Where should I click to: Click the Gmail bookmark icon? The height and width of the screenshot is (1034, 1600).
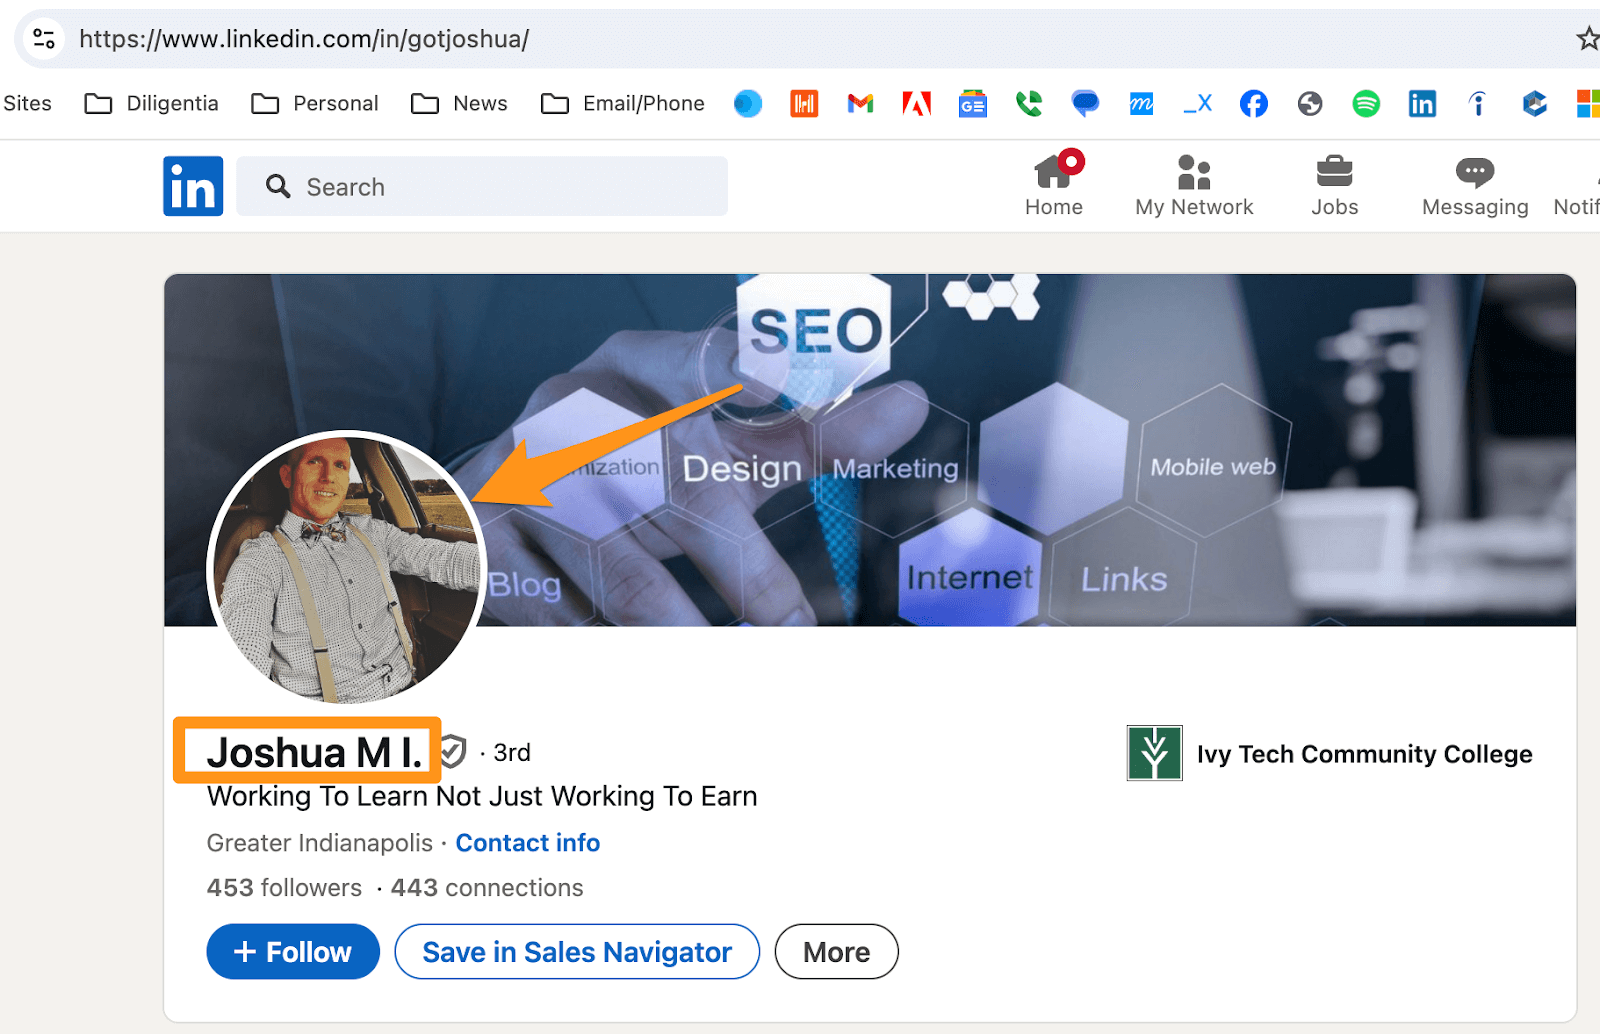click(x=860, y=103)
